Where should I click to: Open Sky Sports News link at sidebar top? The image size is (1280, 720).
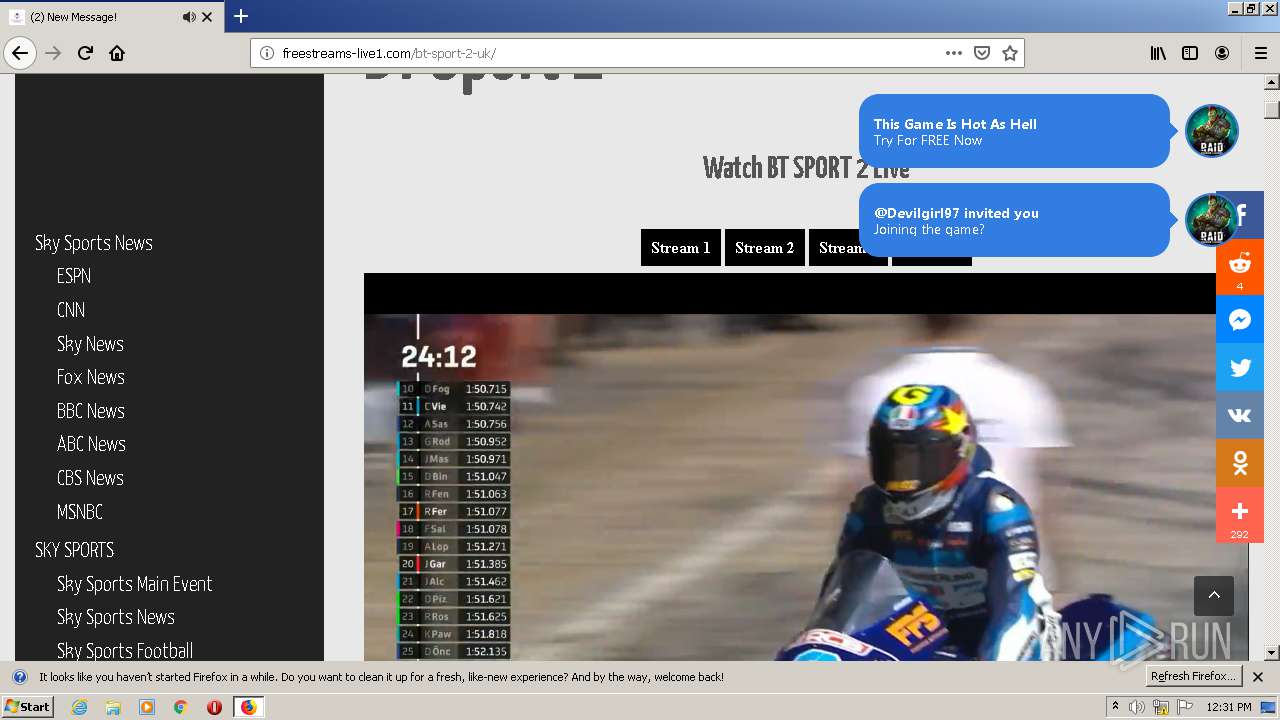click(94, 243)
